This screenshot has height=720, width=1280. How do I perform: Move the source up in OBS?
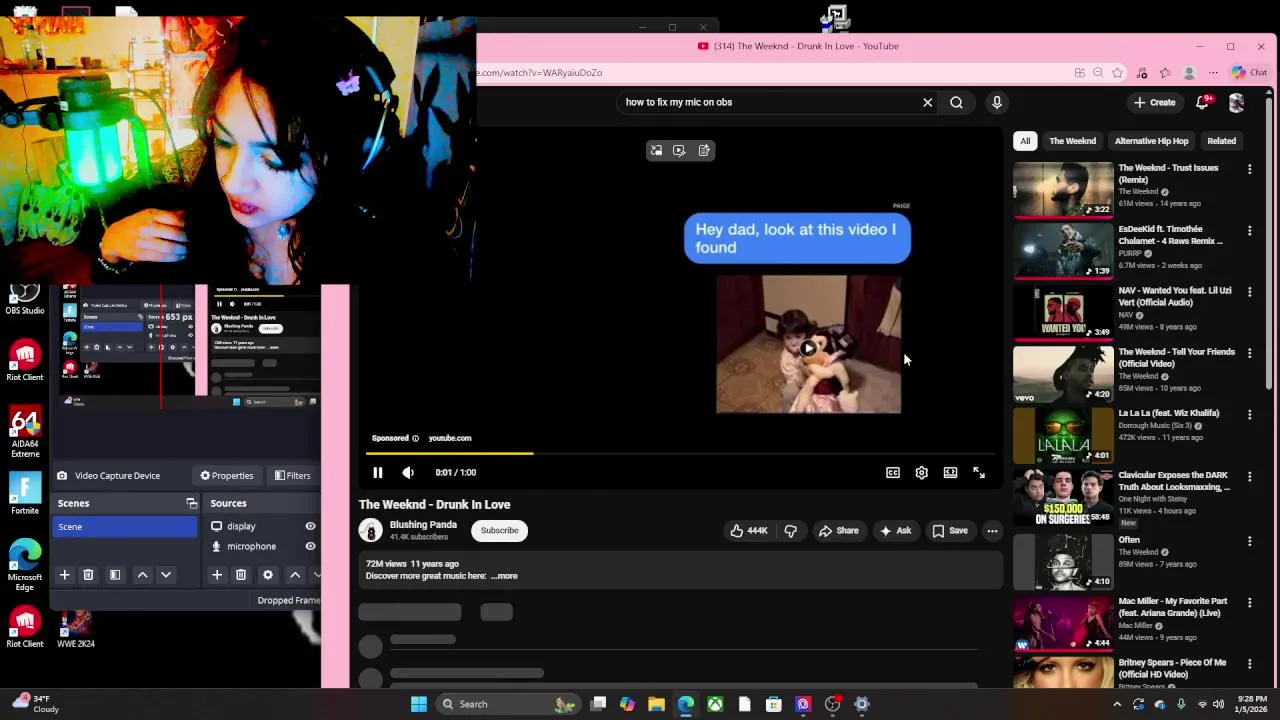pyautogui.click(x=295, y=575)
